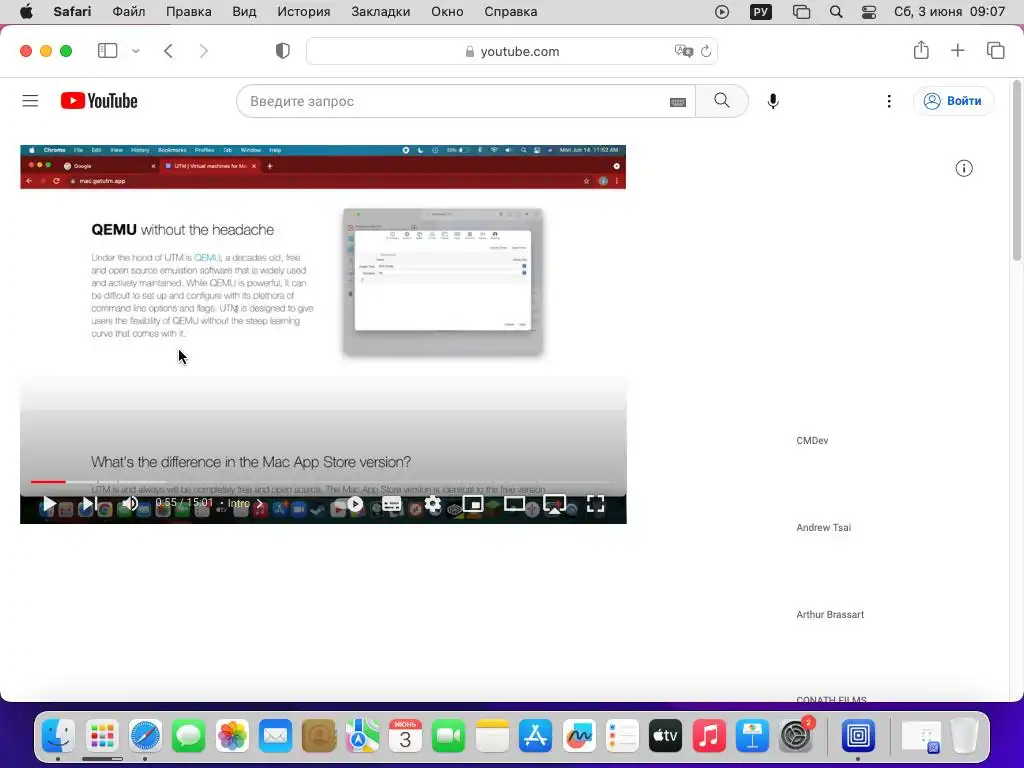The image size is (1024, 768).
Task: Enter fullscreen video mode
Action: [x=595, y=504]
